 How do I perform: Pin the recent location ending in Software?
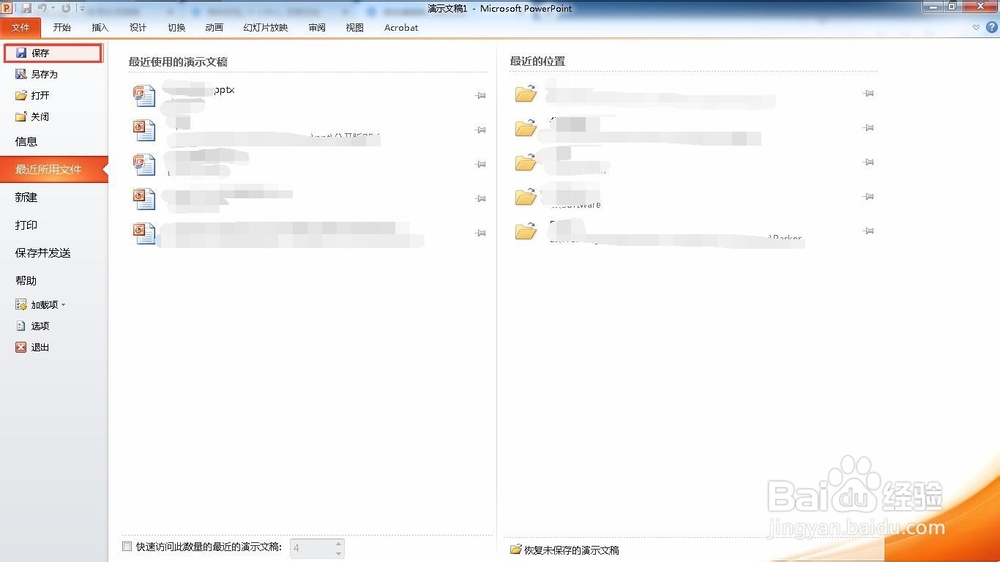tap(868, 197)
